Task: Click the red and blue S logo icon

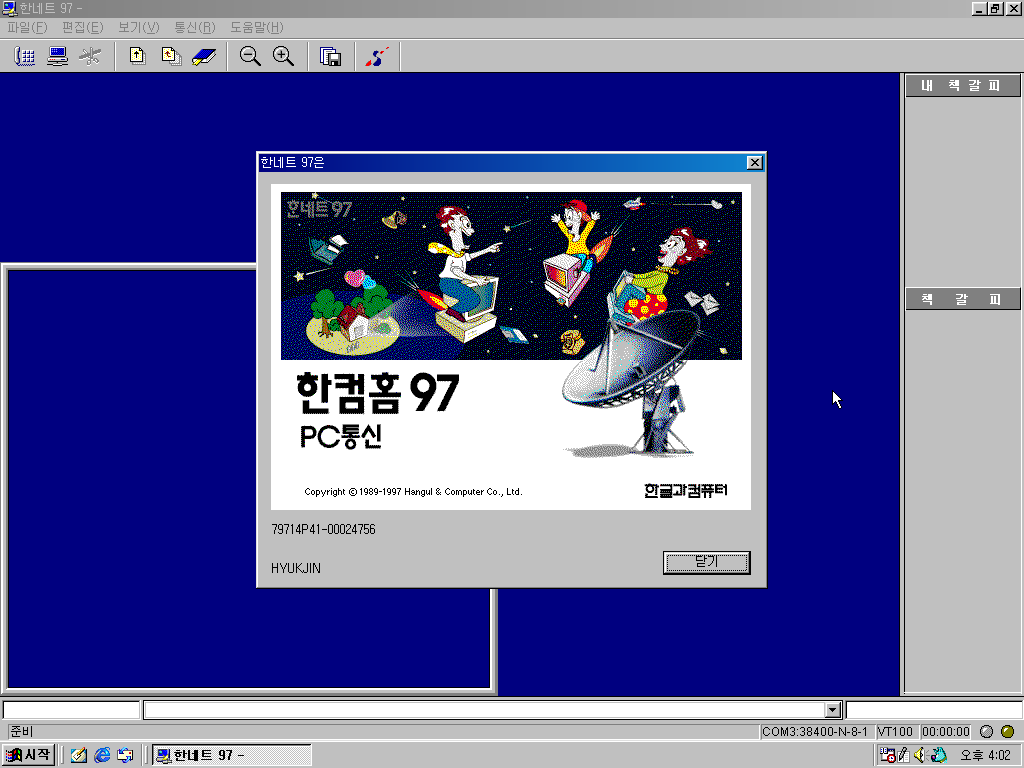Action: 377,56
